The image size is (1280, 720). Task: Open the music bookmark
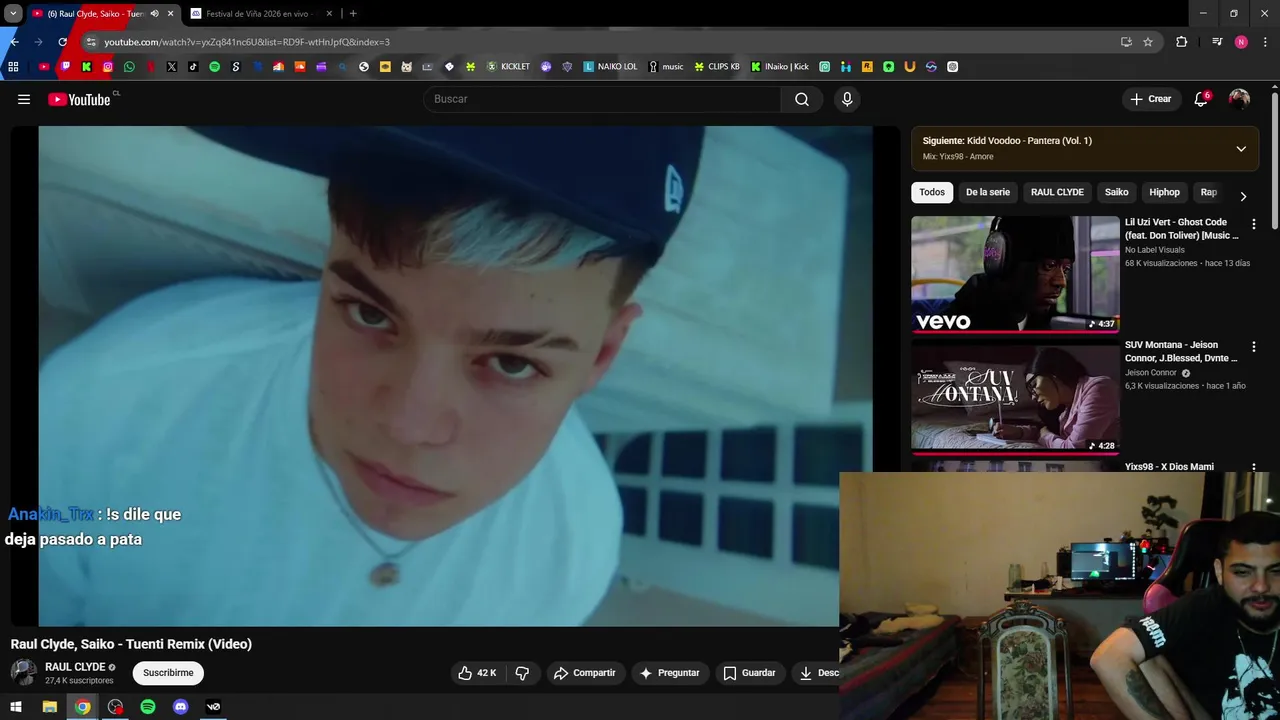pos(666,67)
